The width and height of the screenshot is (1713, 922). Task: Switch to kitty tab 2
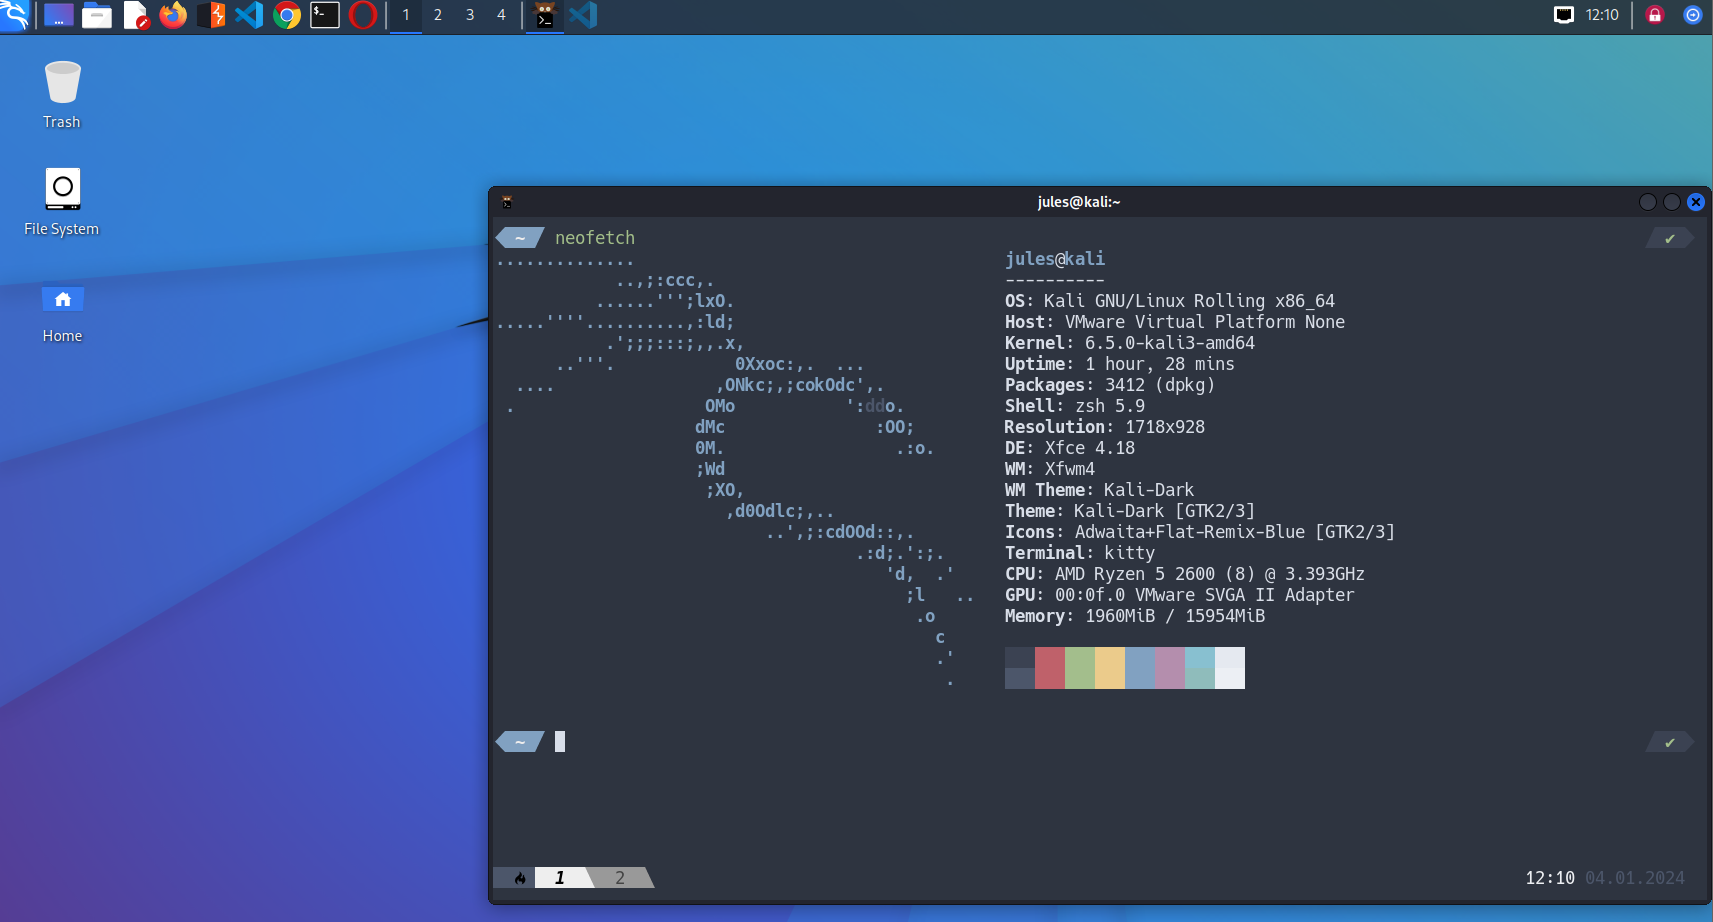point(620,878)
